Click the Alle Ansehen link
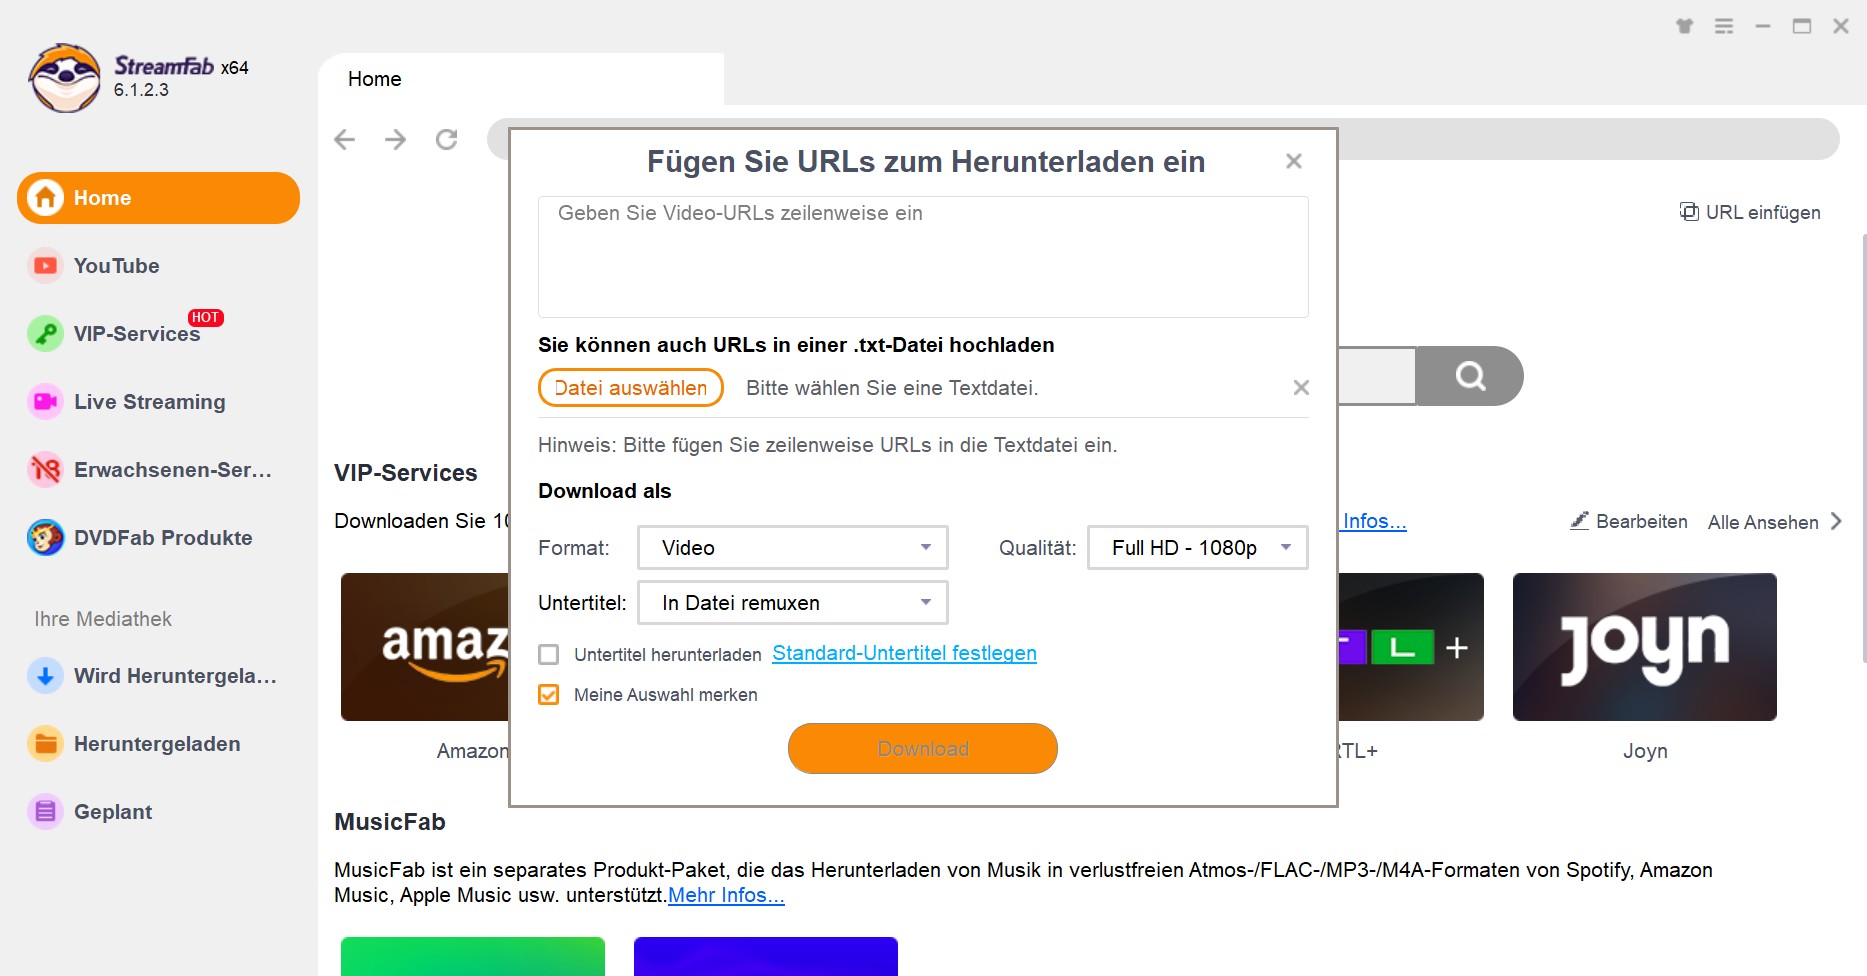Screen dimensions: 1867x976 tap(1763, 522)
